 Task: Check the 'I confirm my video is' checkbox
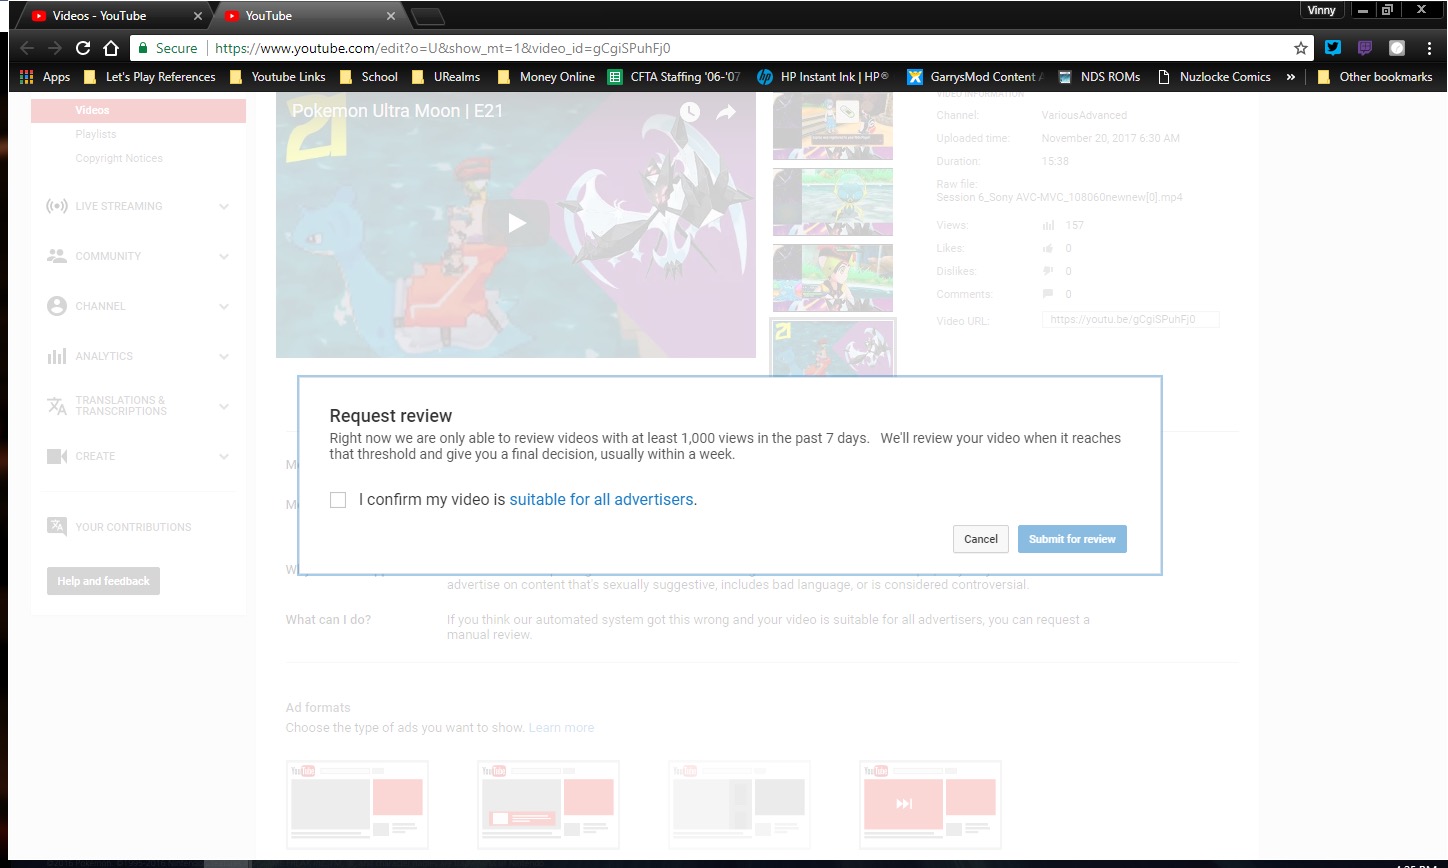click(x=338, y=500)
